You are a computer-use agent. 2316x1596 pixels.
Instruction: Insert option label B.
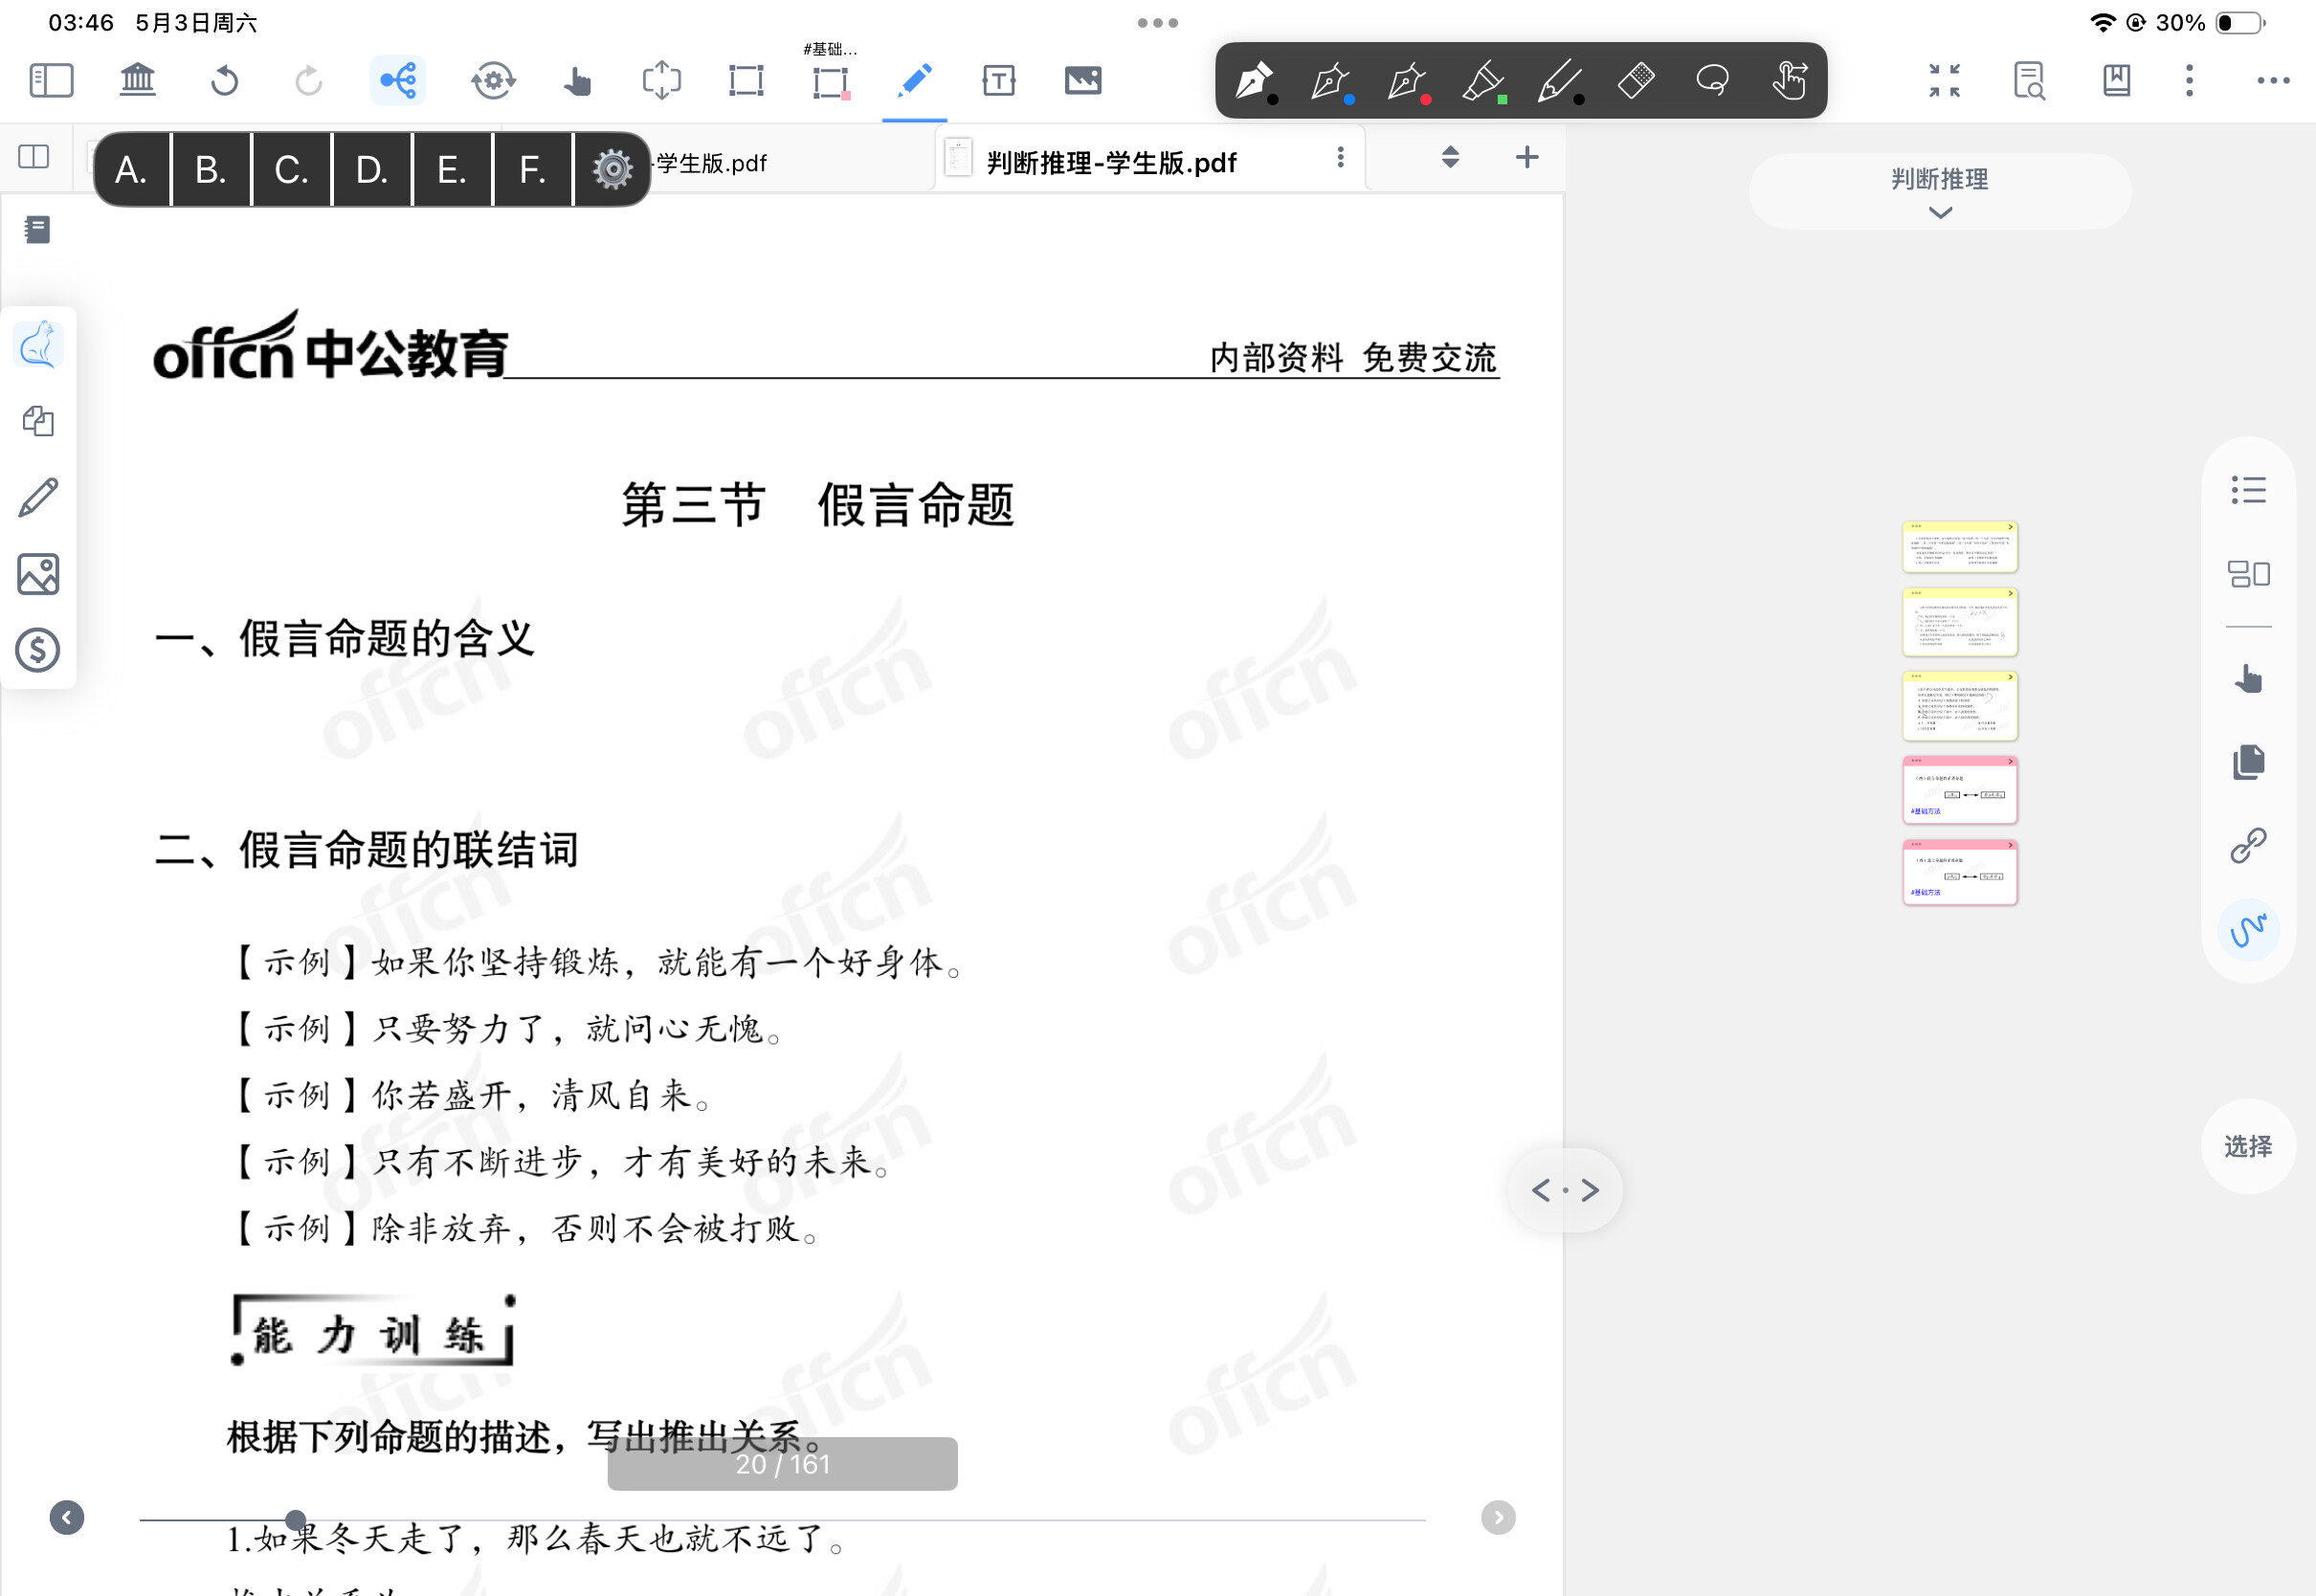(x=211, y=169)
